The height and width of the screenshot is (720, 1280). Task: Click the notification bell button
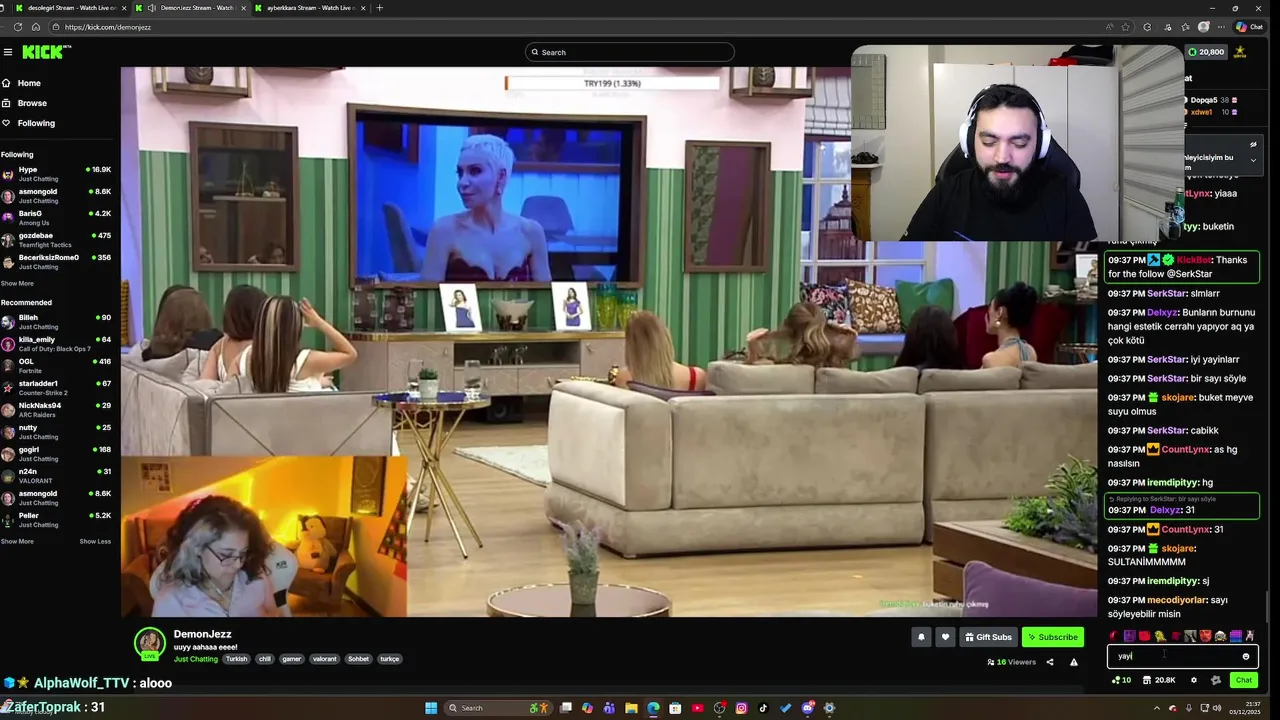(921, 637)
